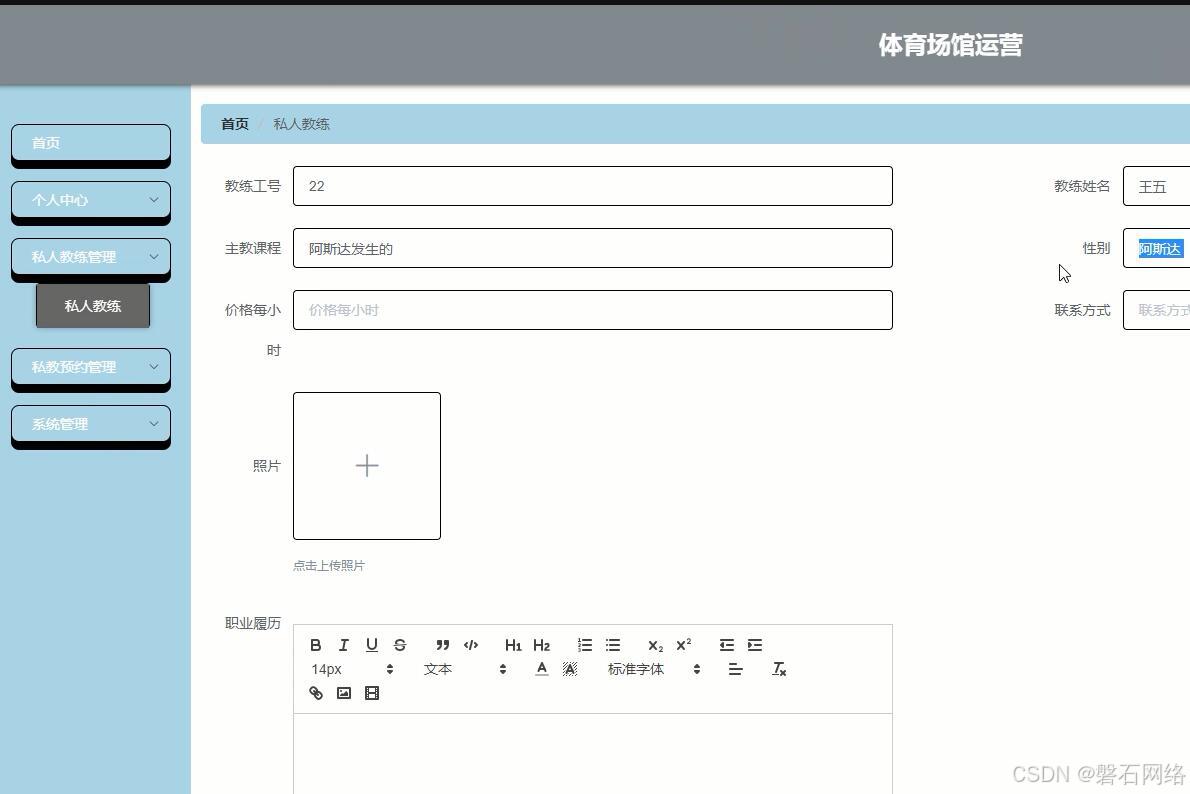Focus the 价格每小时 input field

pos(593,310)
